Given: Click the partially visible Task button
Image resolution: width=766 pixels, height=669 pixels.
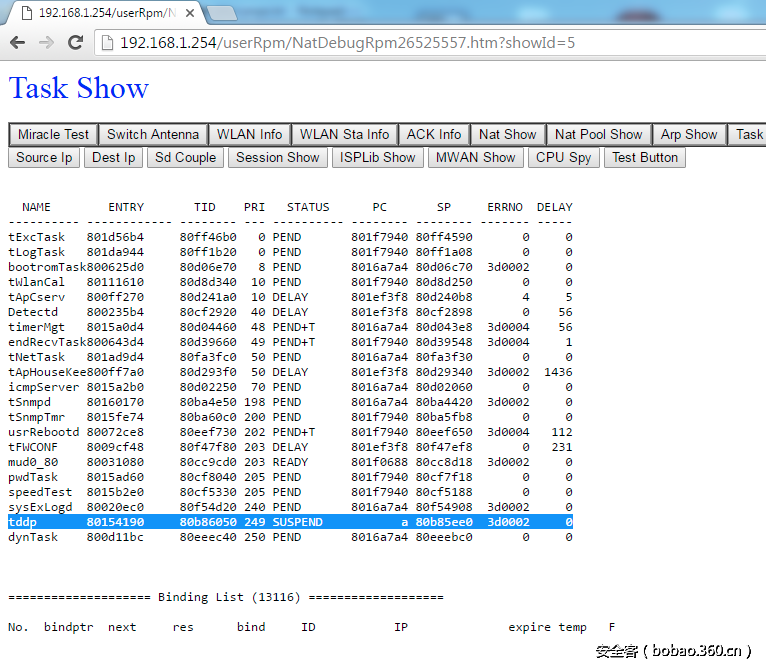Looking at the screenshot, I should point(747,134).
